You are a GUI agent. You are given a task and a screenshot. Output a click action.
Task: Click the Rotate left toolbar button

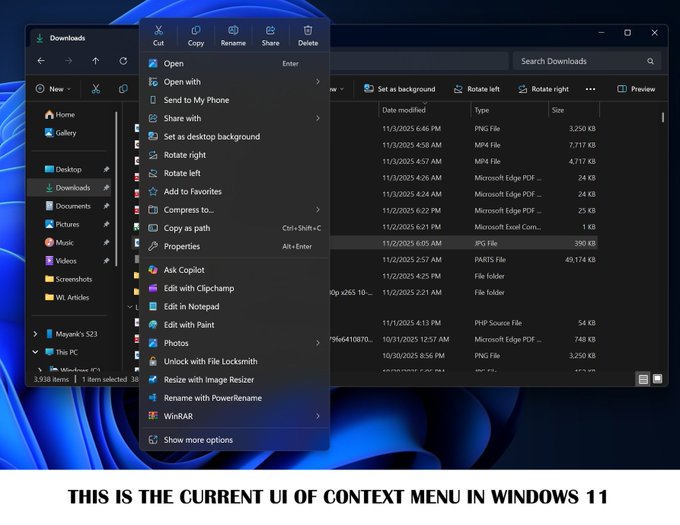click(477, 89)
